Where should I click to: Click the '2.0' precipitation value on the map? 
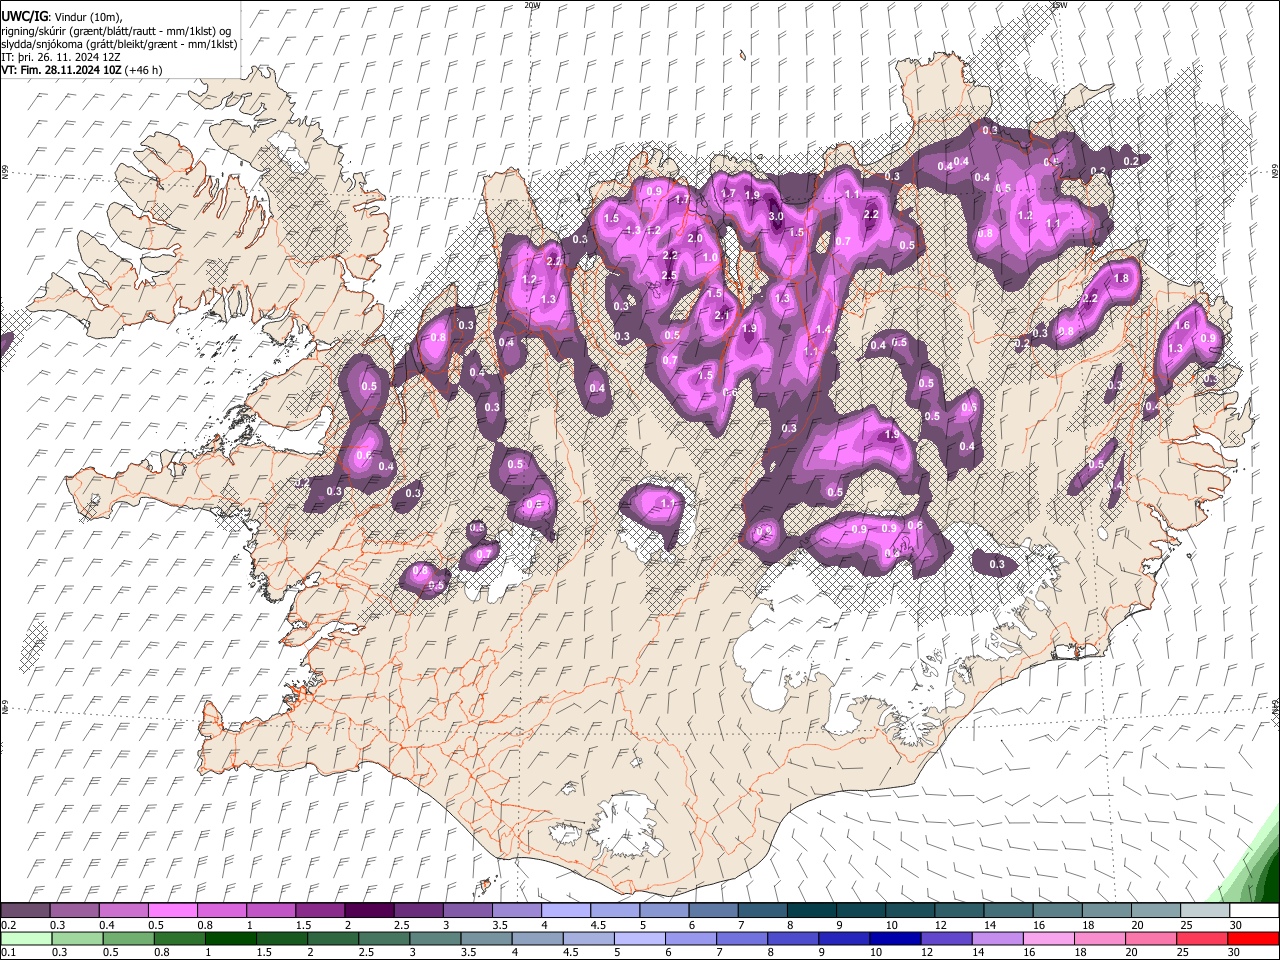(x=695, y=238)
